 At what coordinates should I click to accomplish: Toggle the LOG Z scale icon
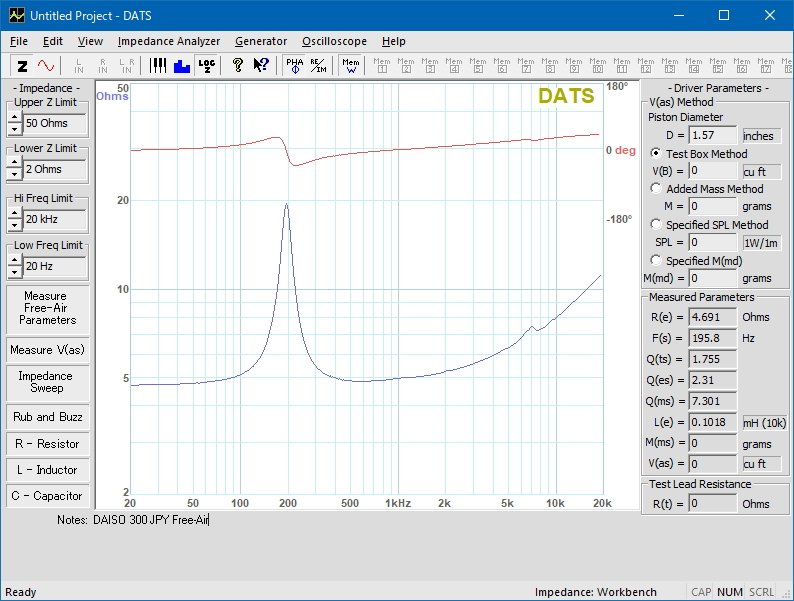click(207, 65)
